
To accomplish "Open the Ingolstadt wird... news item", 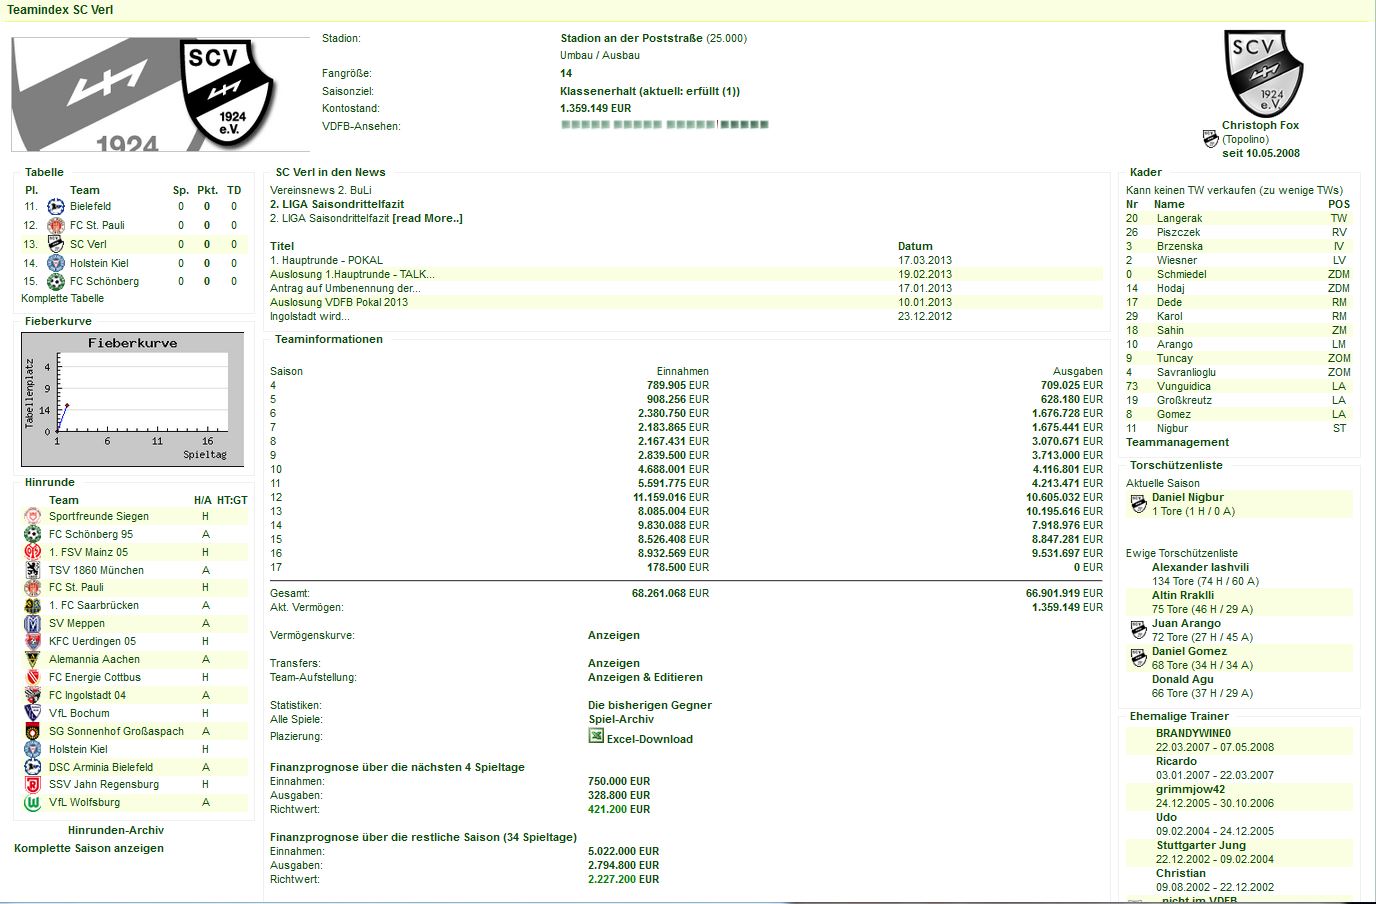I will [x=310, y=317].
